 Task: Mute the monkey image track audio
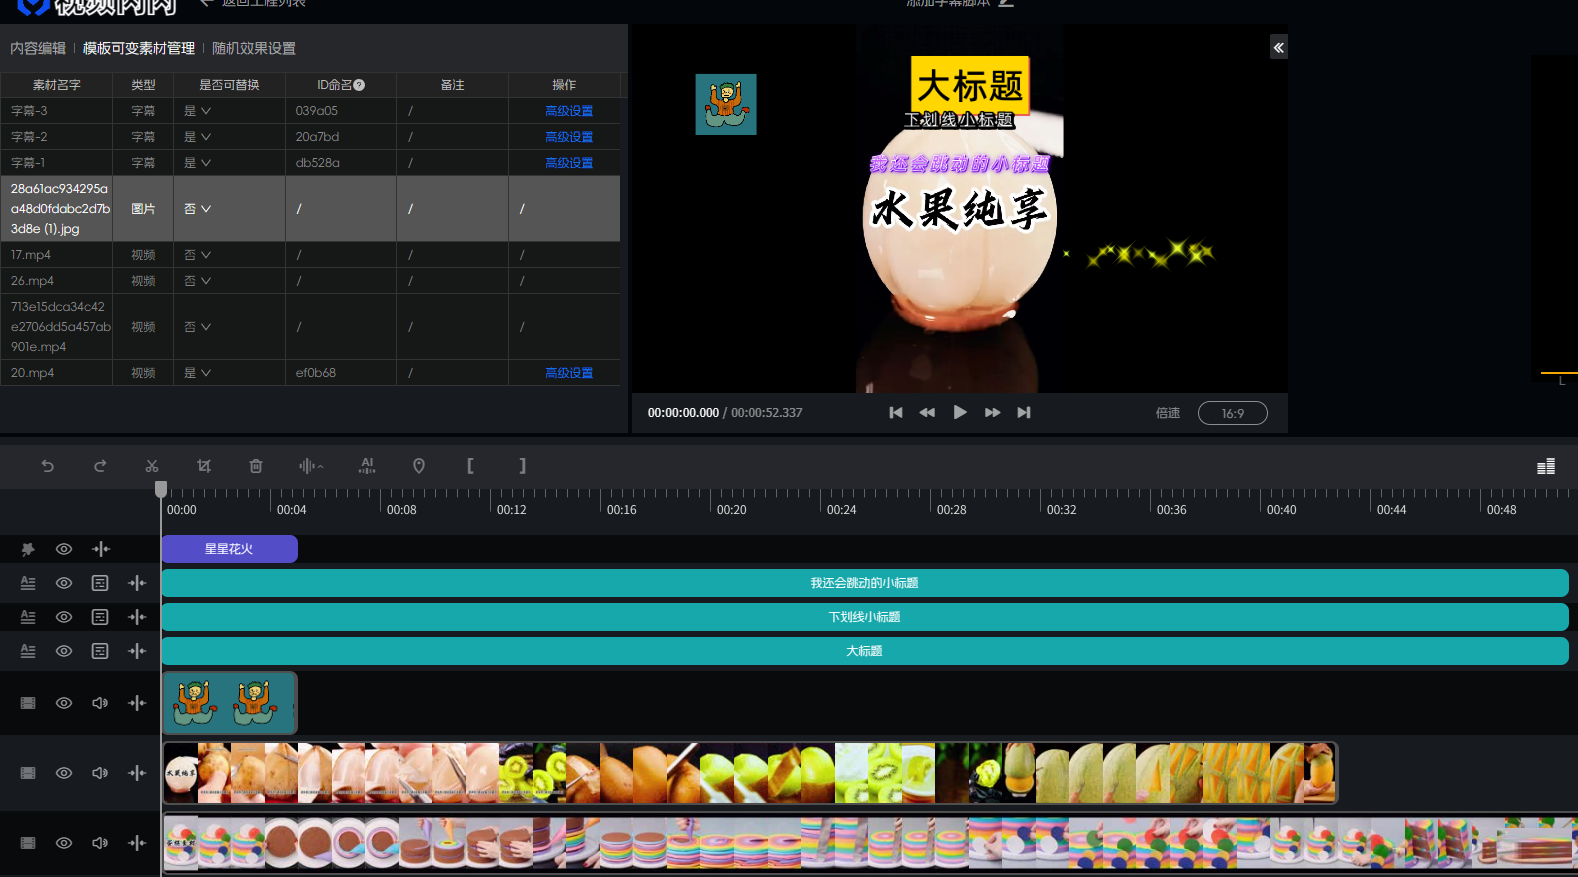click(x=100, y=703)
